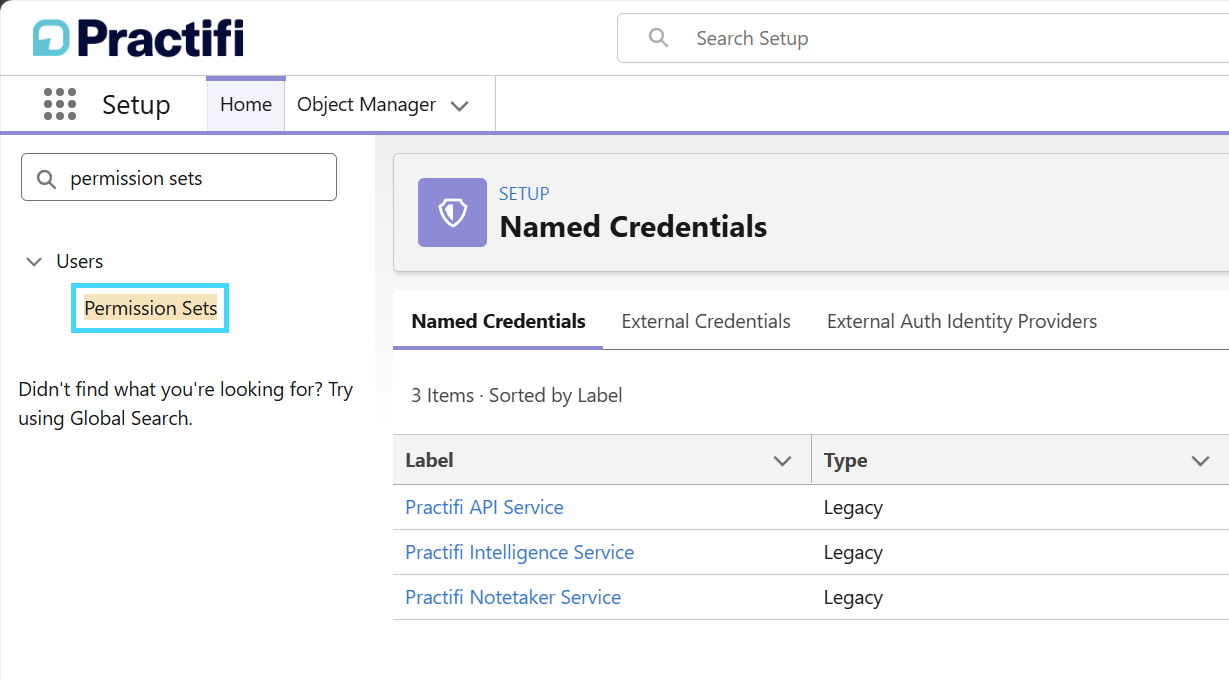This screenshot has height=680, width=1229.
Task: Switch to the Home tab
Action: pos(246,104)
